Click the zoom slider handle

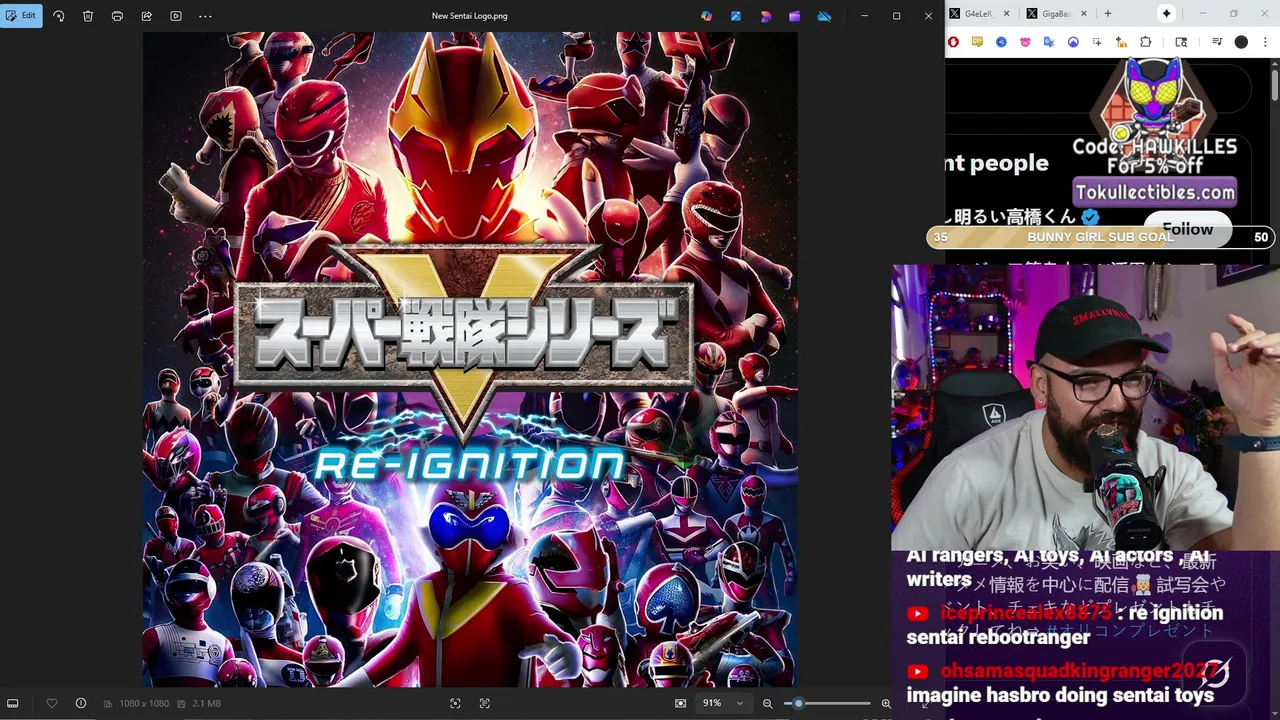pos(797,703)
